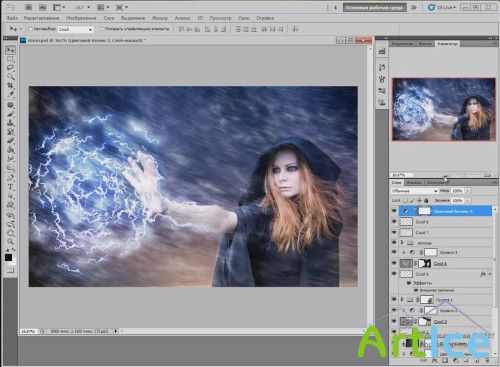500x367 pixels.
Task: Toggle visibility of the Слой 7 layer
Action: 394,232
